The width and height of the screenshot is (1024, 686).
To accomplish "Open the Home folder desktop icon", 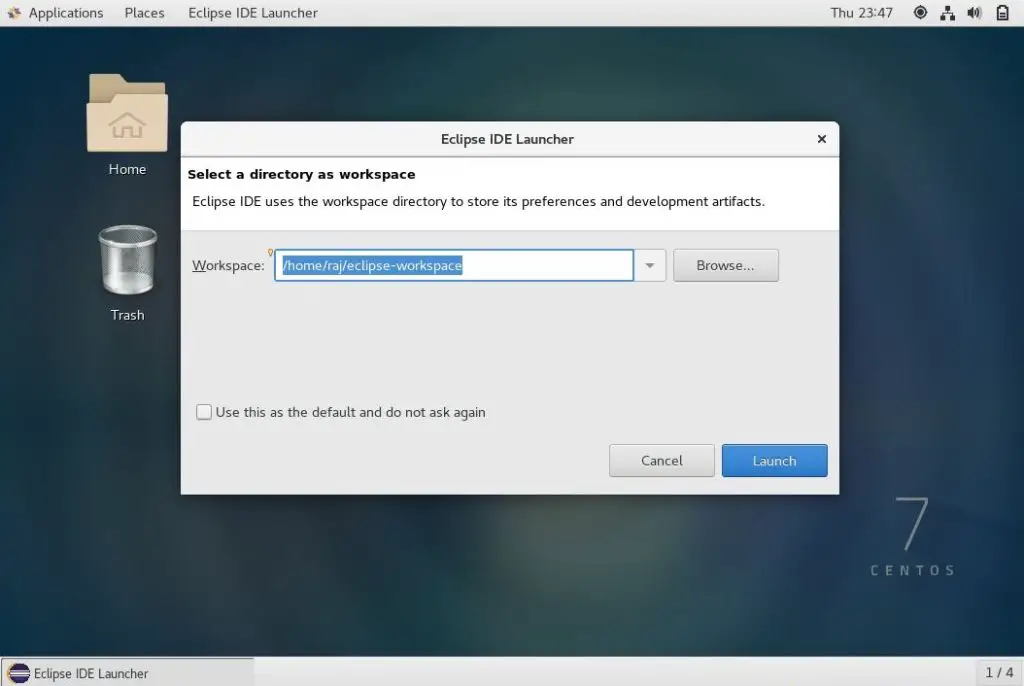I will coord(127,114).
